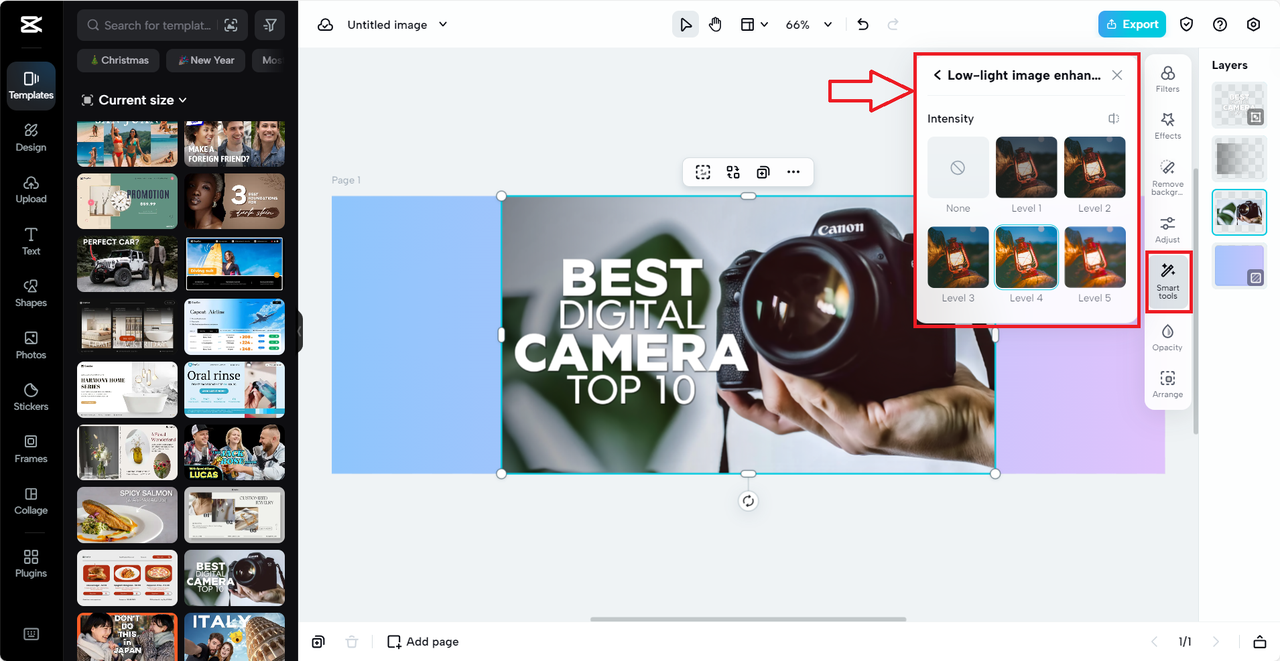Select the purple background layer thumbnail
The height and width of the screenshot is (661, 1280).
[1239, 266]
